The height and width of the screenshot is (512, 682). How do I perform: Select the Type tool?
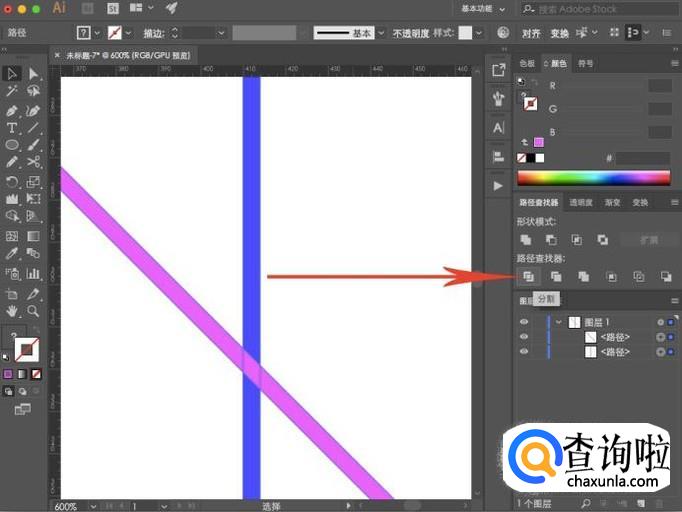[12, 128]
